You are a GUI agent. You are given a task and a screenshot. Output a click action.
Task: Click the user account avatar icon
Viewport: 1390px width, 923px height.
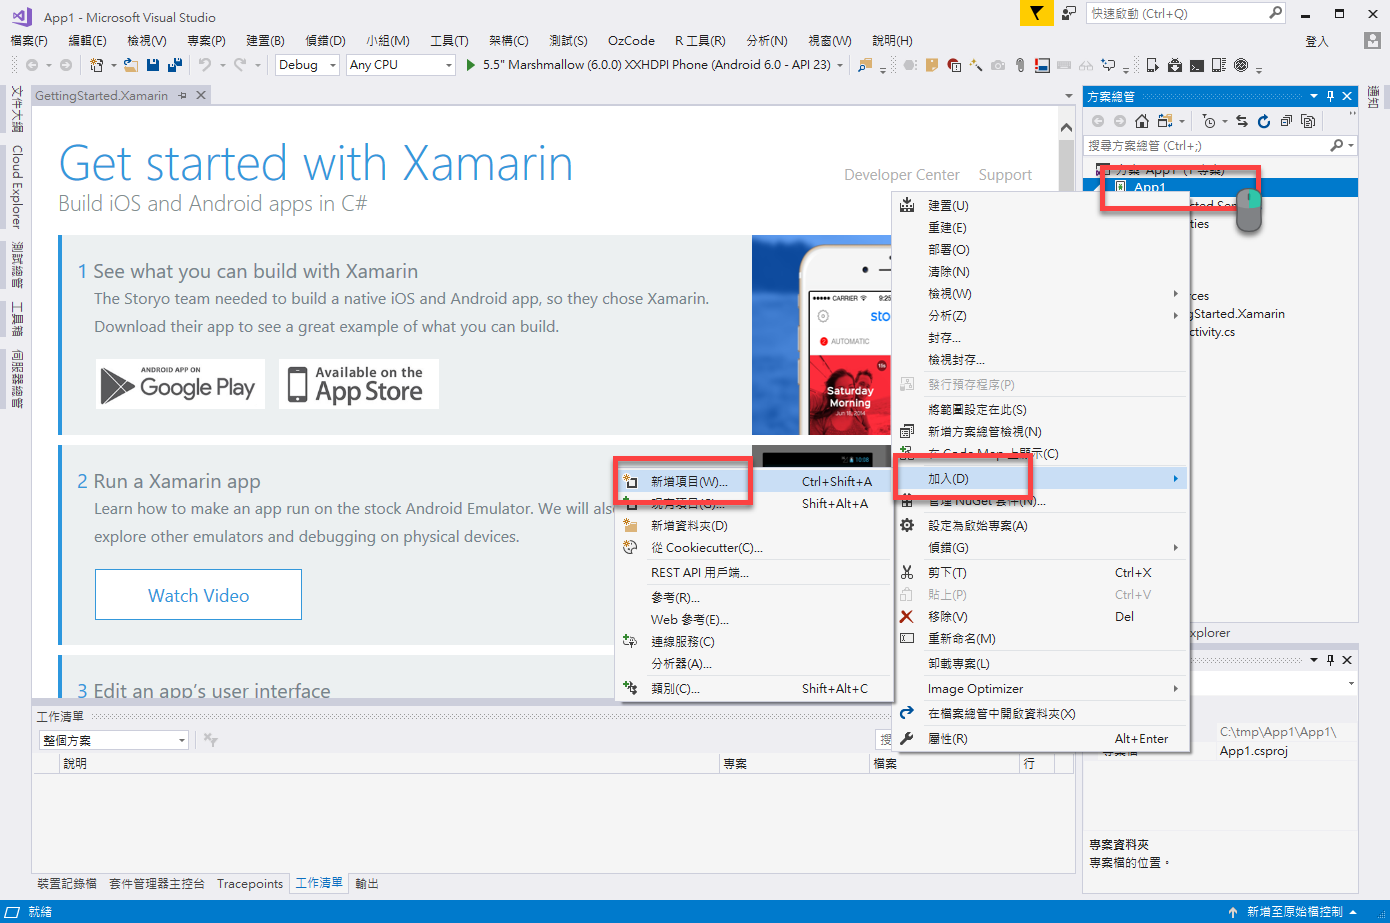point(1373,40)
